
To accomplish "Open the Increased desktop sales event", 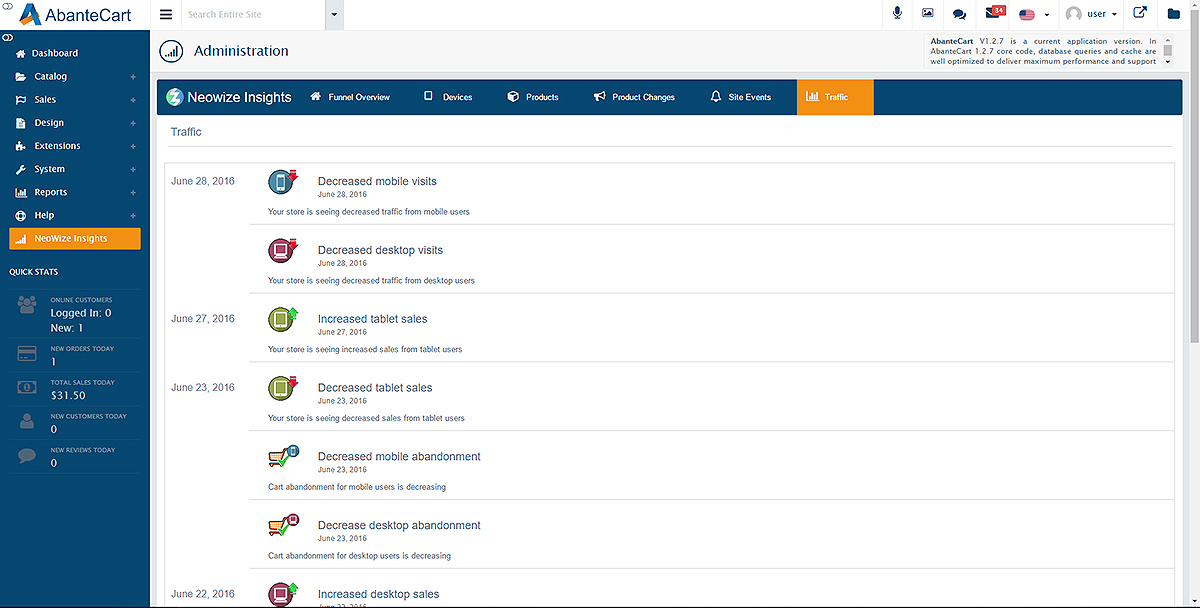I will tap(378, 594).
